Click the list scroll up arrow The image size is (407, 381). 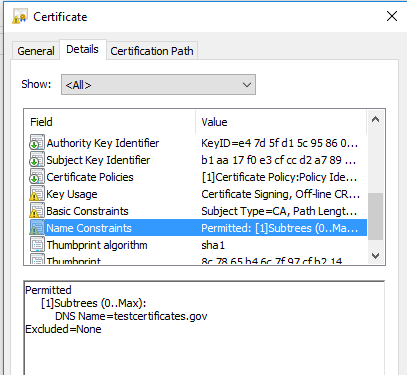(375, 119)
